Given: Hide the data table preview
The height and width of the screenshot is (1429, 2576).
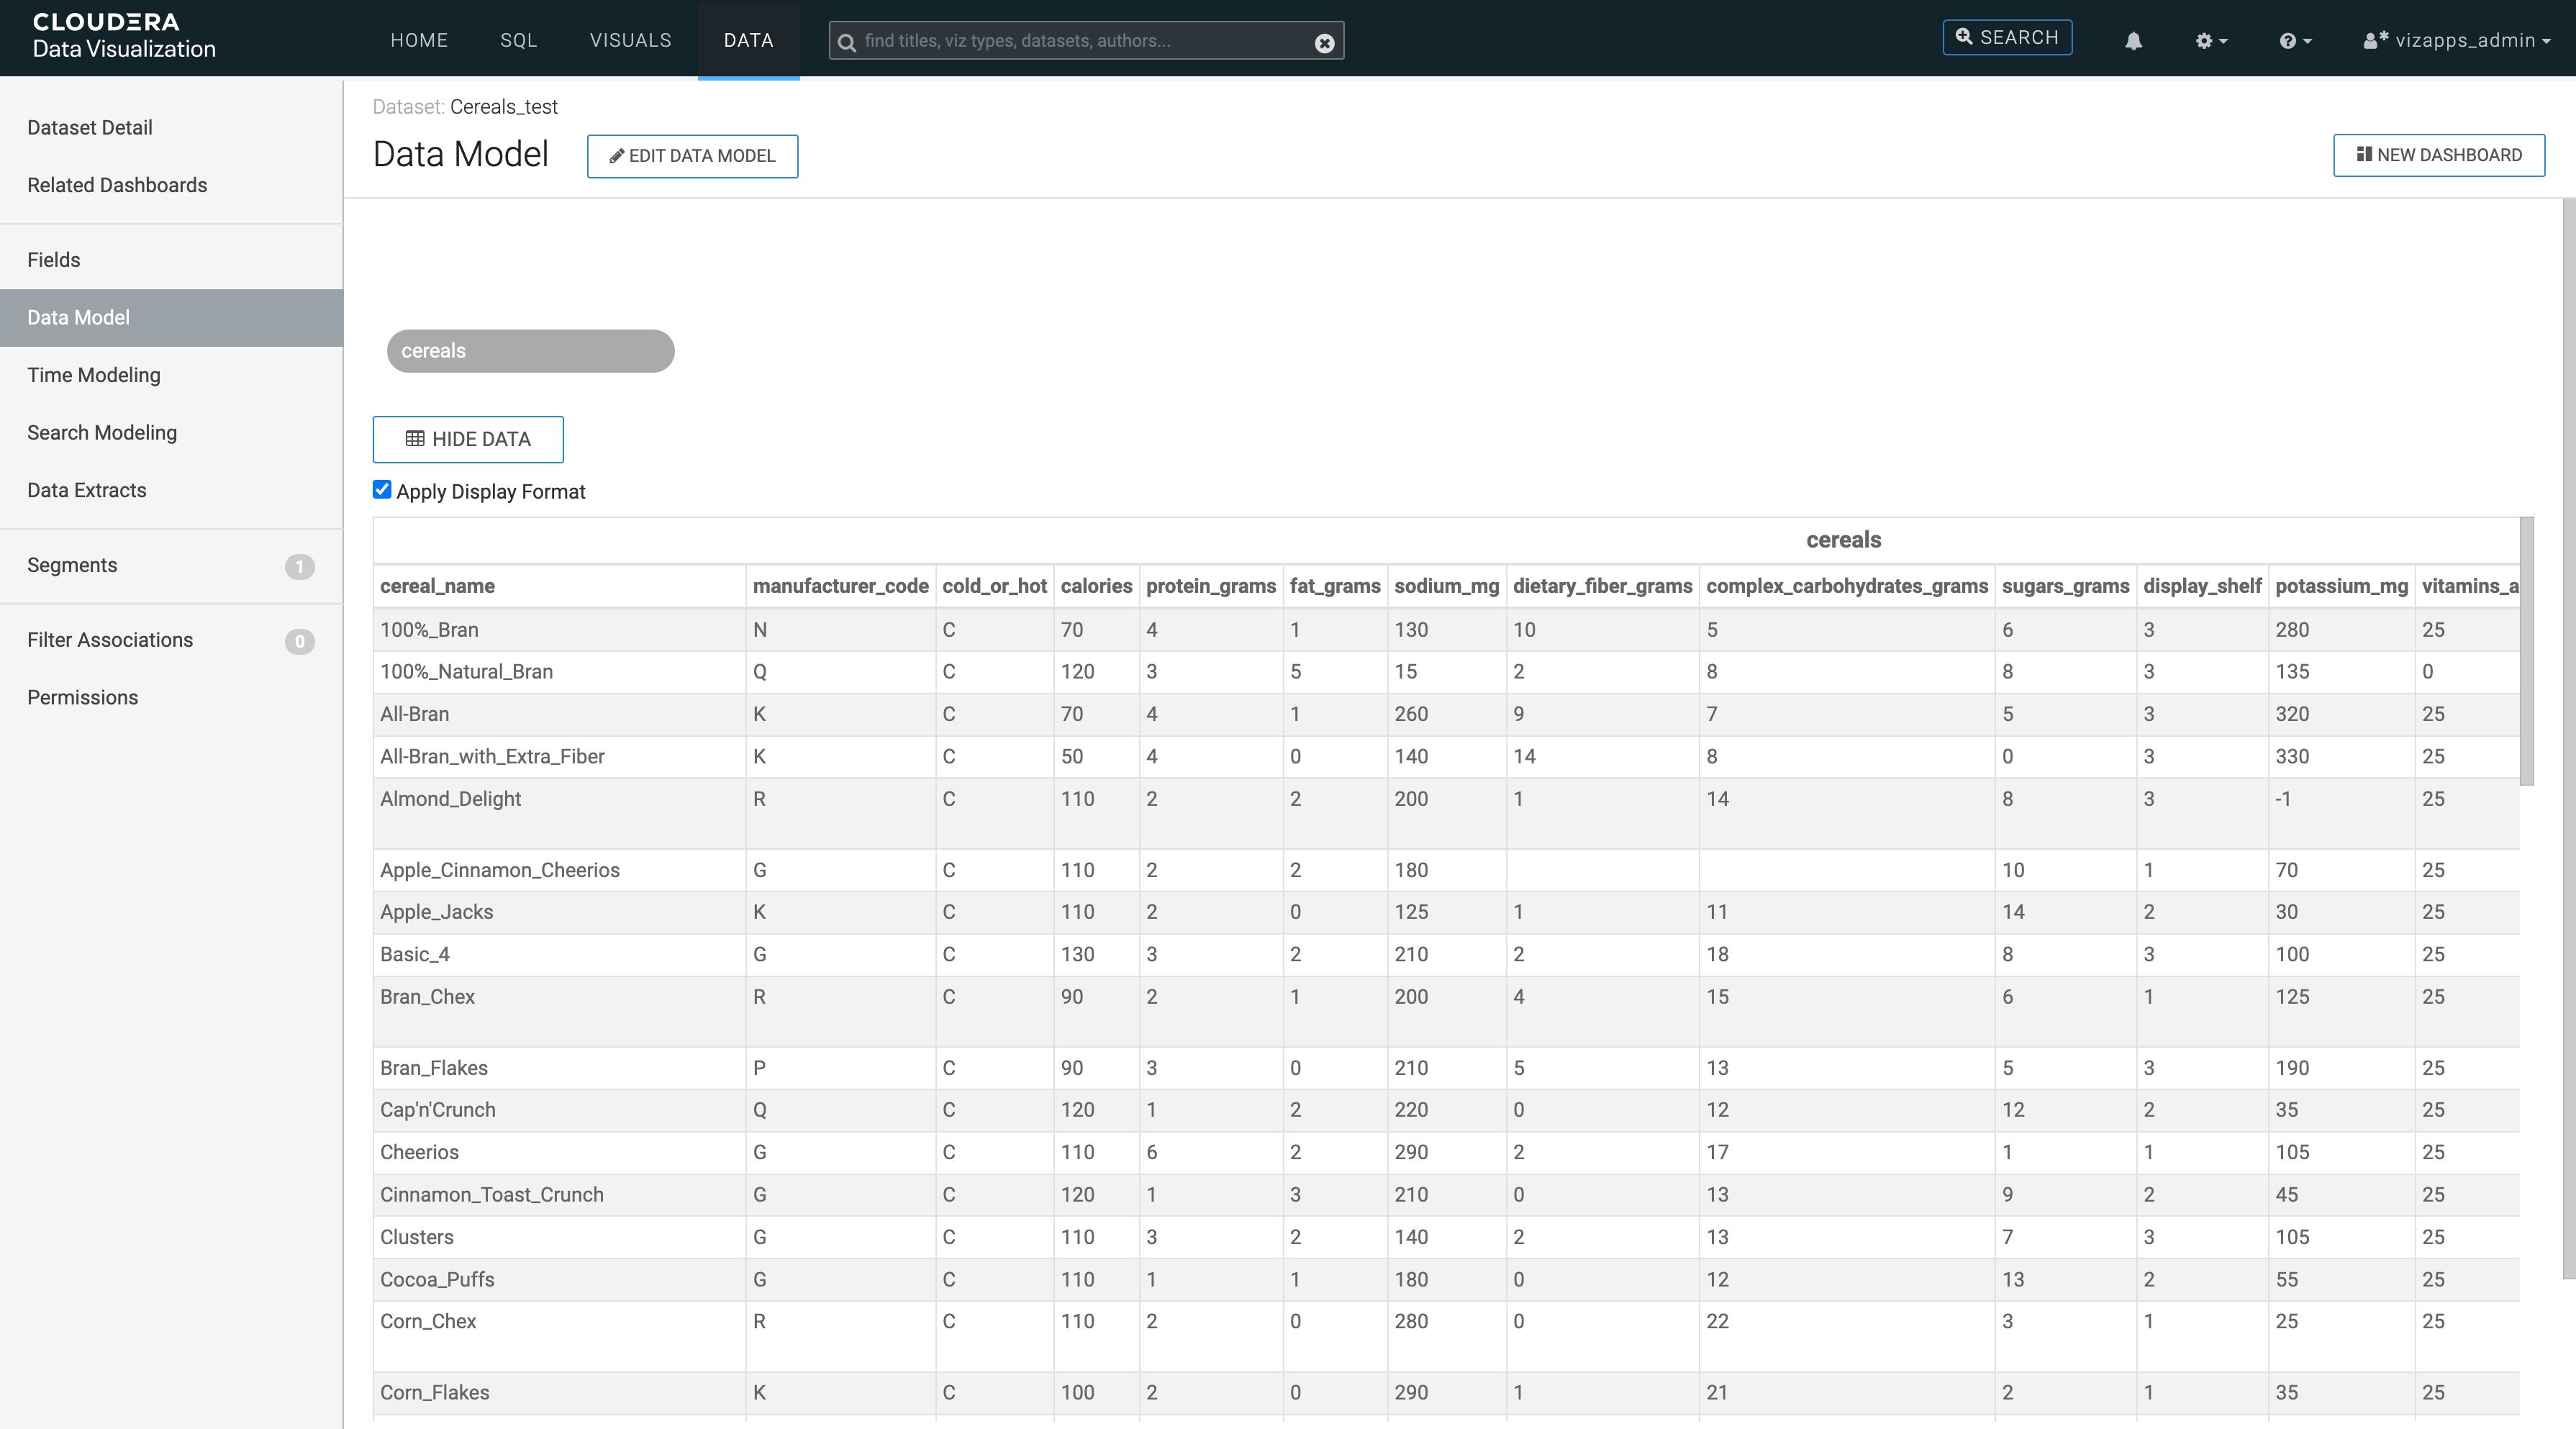Looking at the screenshot, I should (x=468, y=439).
